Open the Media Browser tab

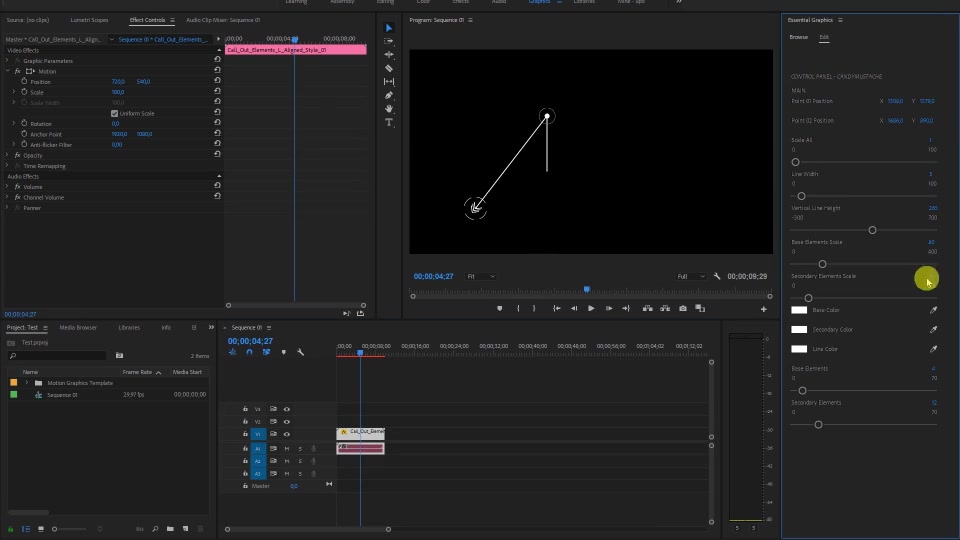click(78, 328)
